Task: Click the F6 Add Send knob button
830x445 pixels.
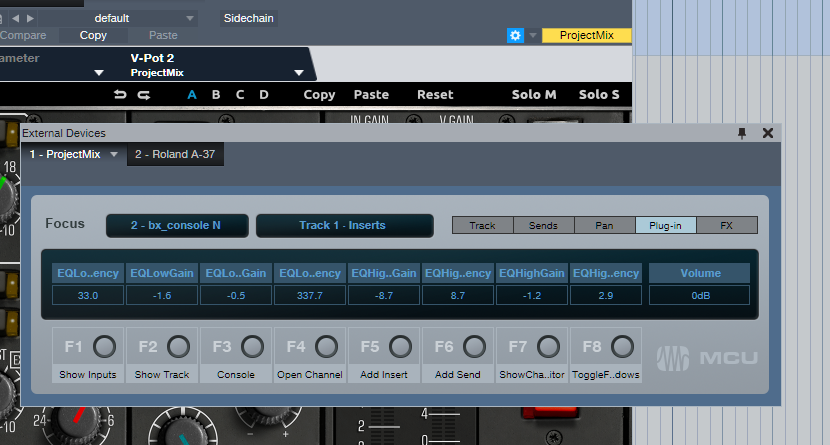Action: tap(474, 347)
